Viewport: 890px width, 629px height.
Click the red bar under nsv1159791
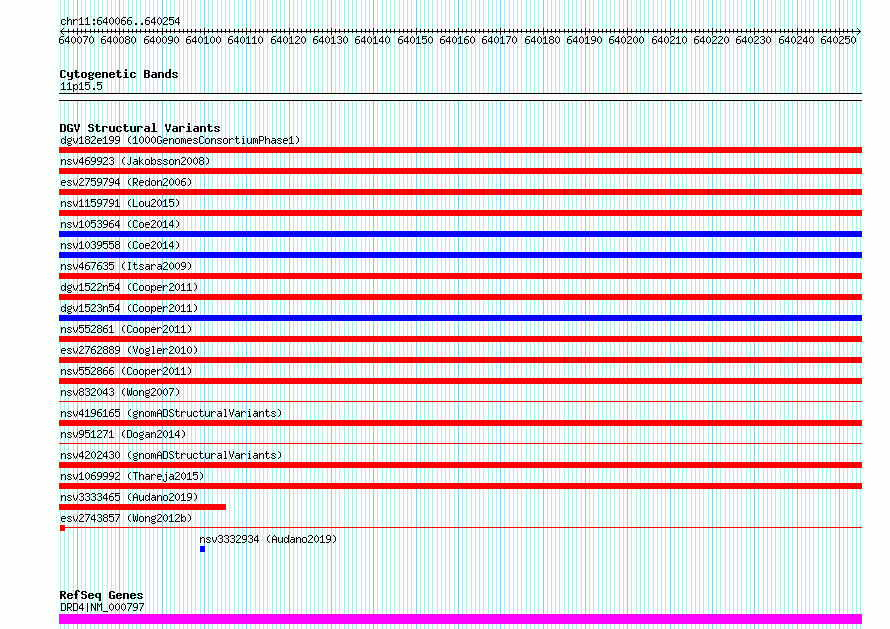click(x=460, y=213)
